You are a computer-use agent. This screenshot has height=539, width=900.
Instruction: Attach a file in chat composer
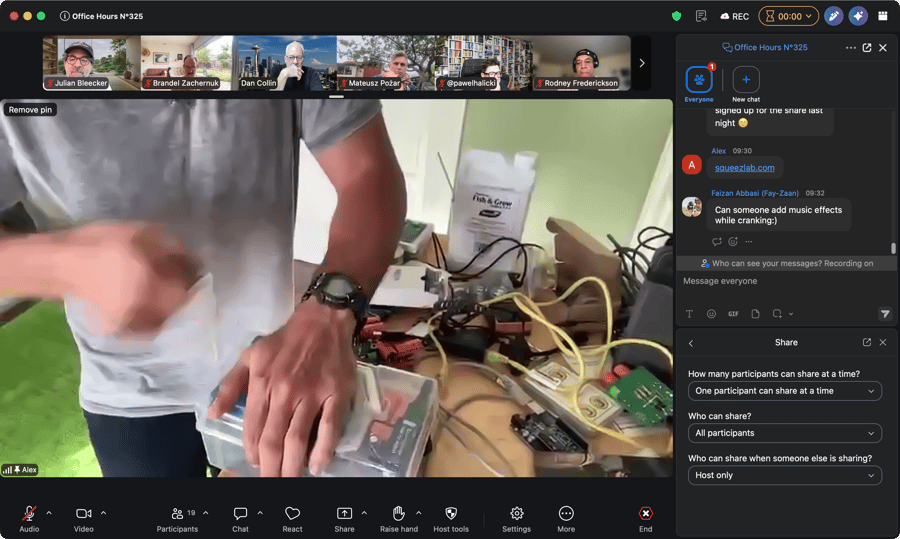755,314
